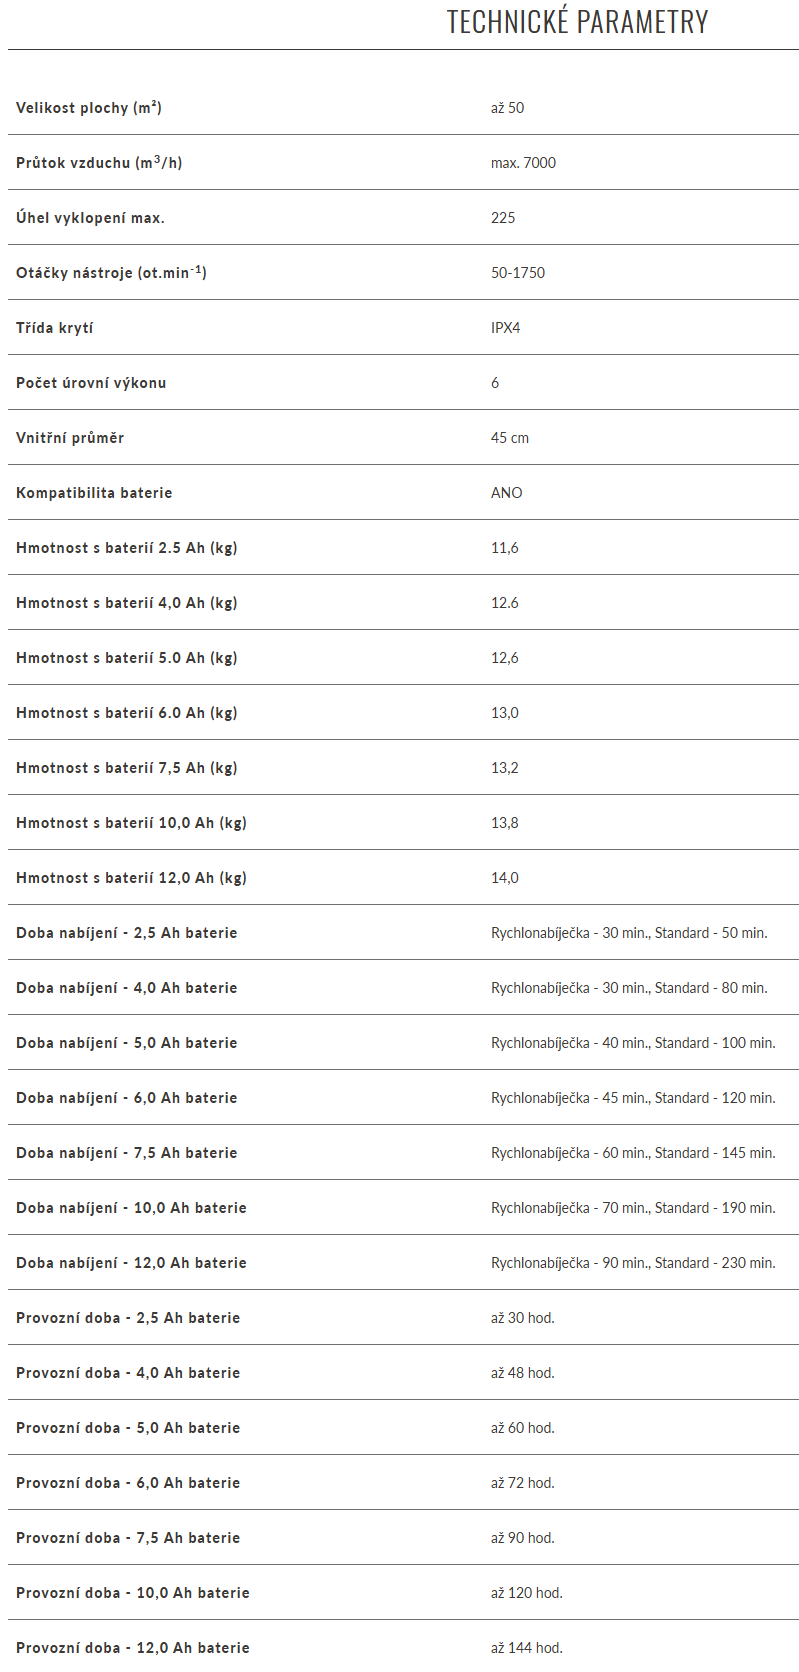Select the Úhel vyklopení max. row label

90,218
